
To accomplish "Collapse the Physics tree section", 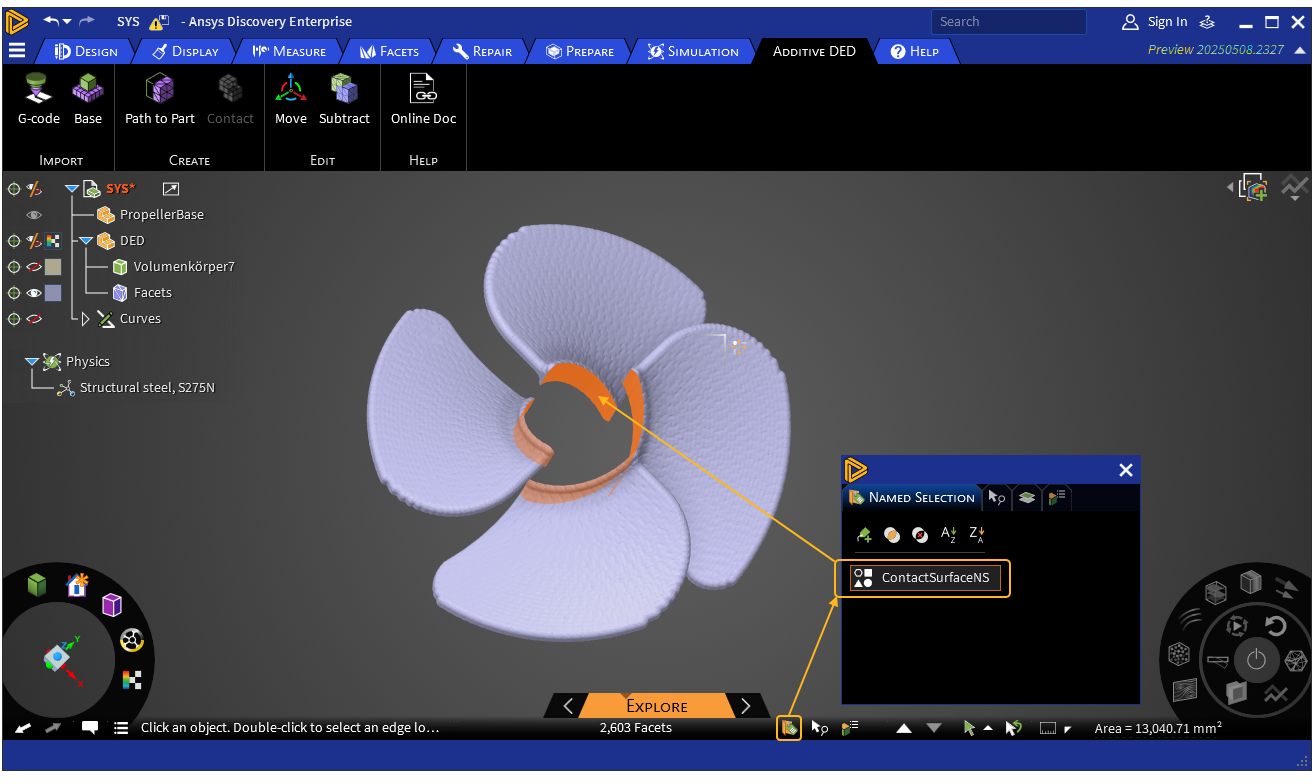I will (x=32, y=362).
